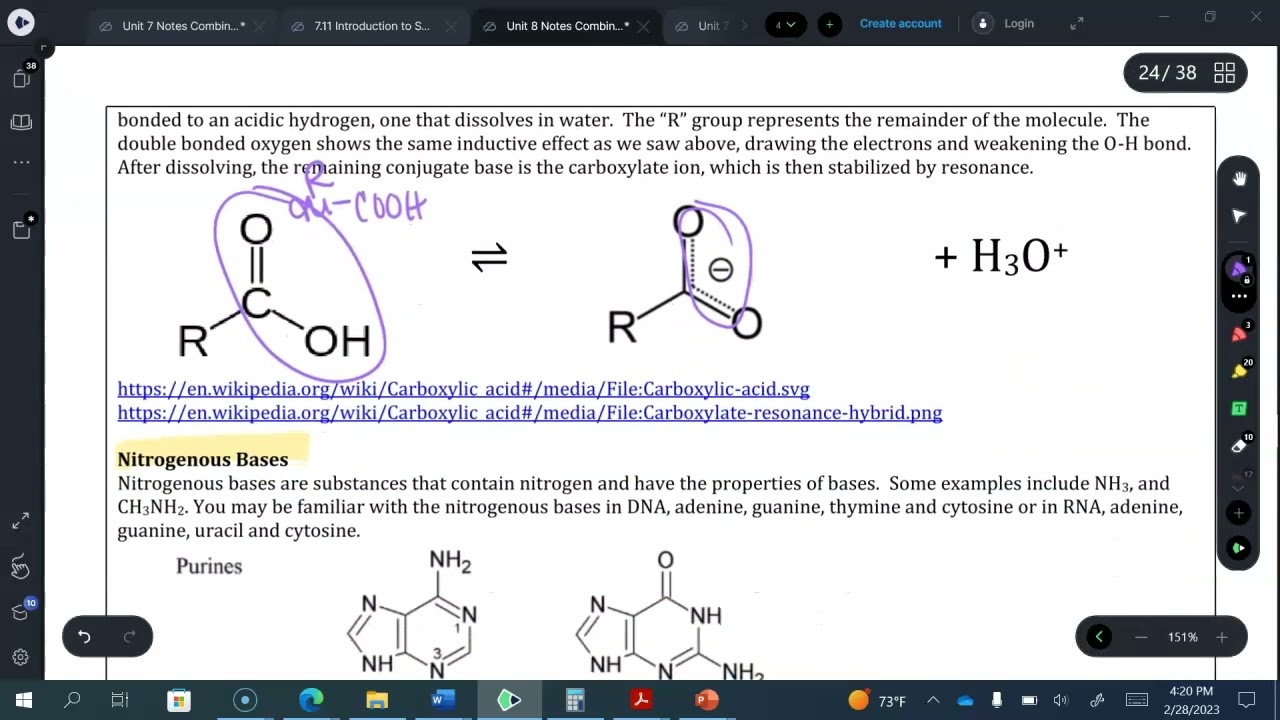This screenshot has height=720, width=1280.
Task: Expand the open tabs count dropdown
Action: (786, 24)
